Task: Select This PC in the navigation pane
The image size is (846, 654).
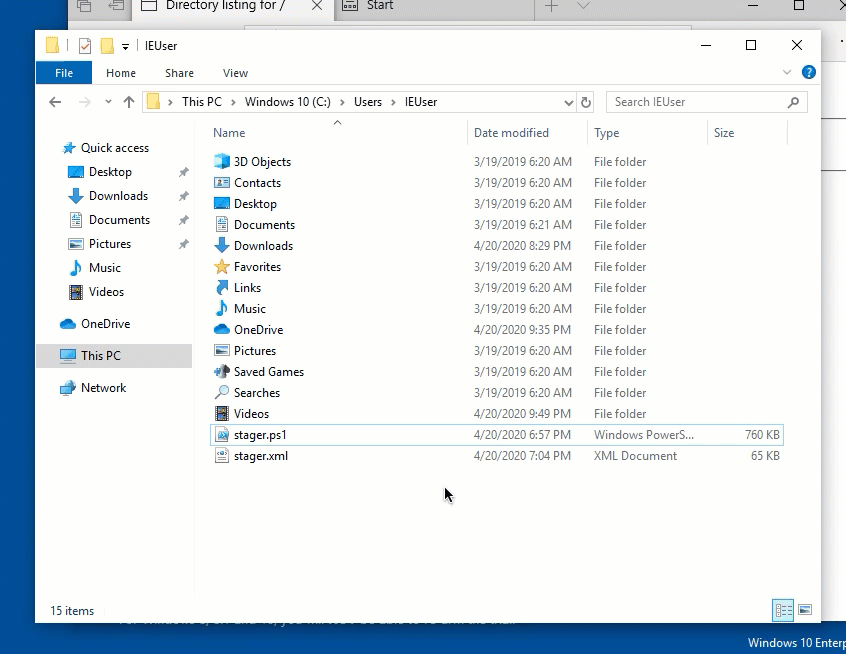Action: click(114, 356)
